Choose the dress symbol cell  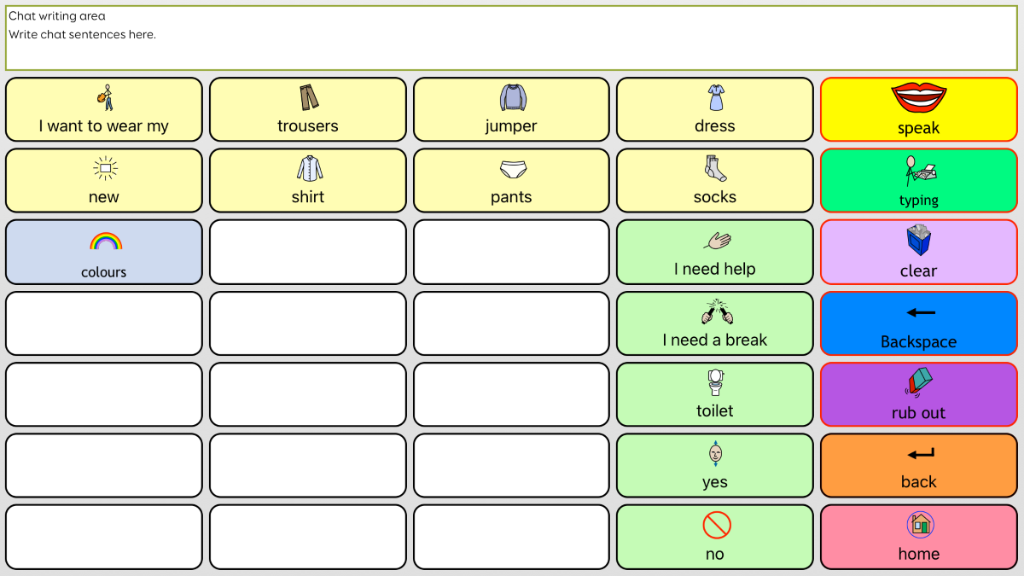(x=714, y=110)
